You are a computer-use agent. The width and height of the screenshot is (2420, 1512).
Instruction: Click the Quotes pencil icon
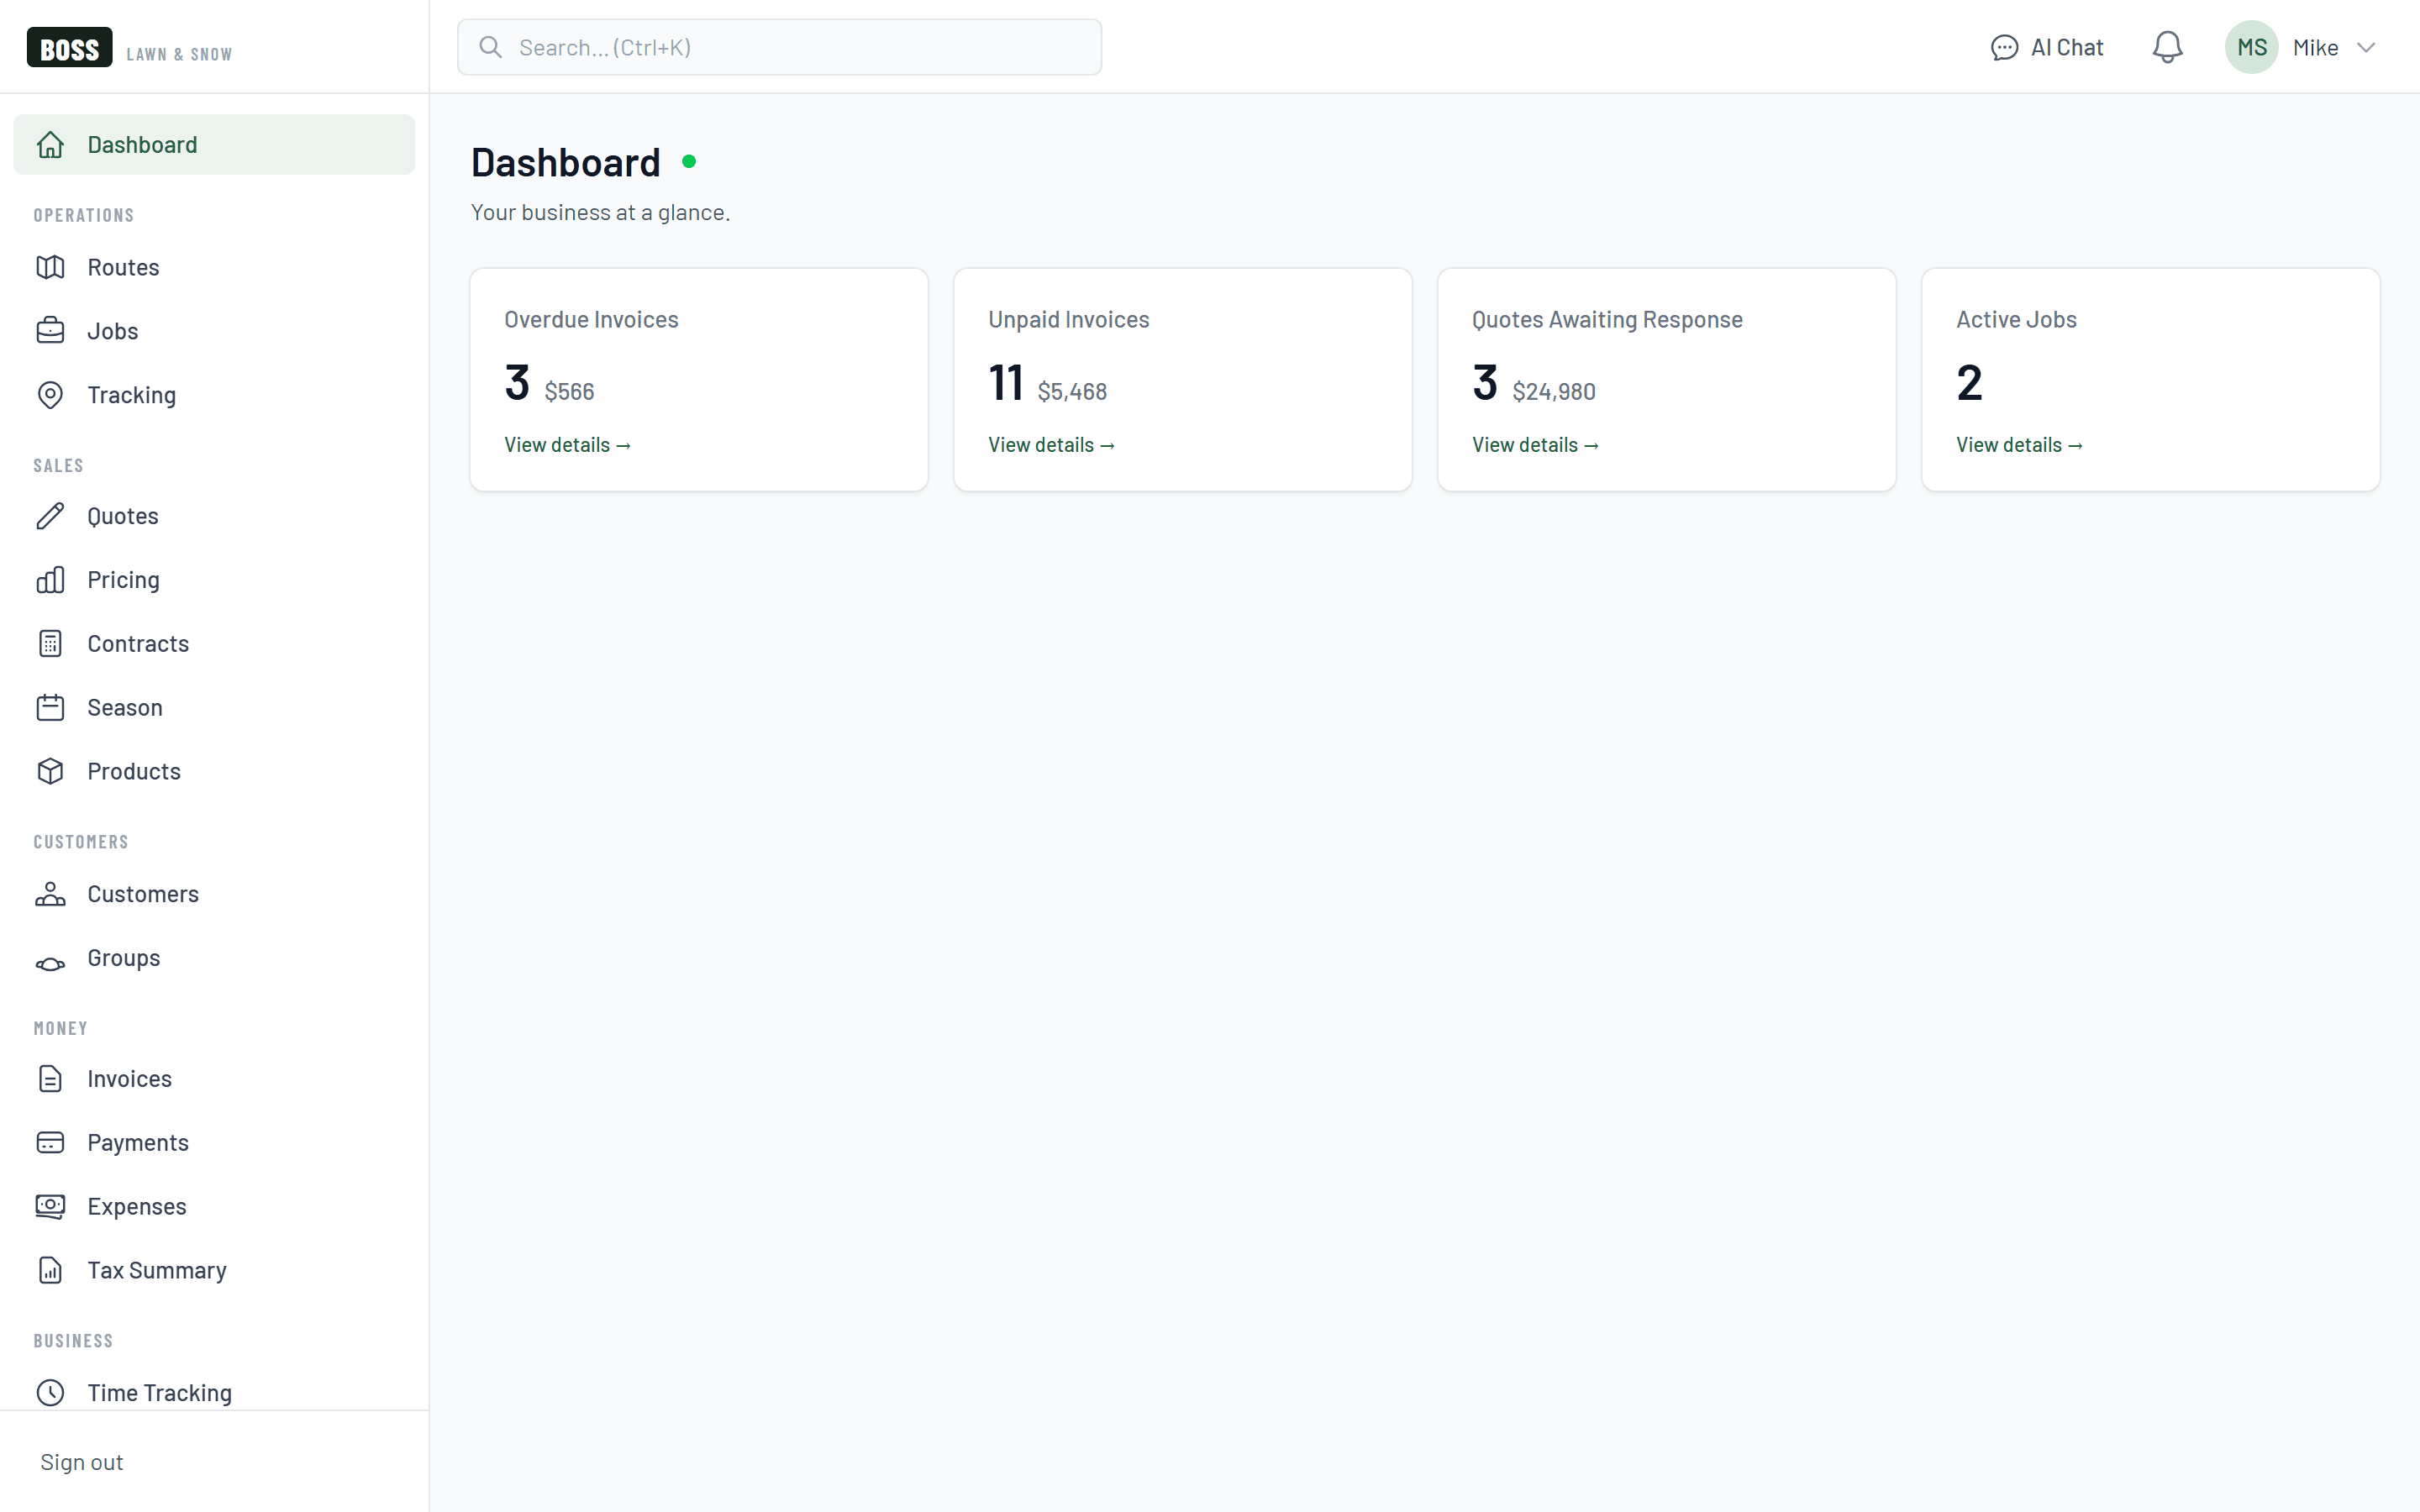pyautogui.click(x=50, y=516)
